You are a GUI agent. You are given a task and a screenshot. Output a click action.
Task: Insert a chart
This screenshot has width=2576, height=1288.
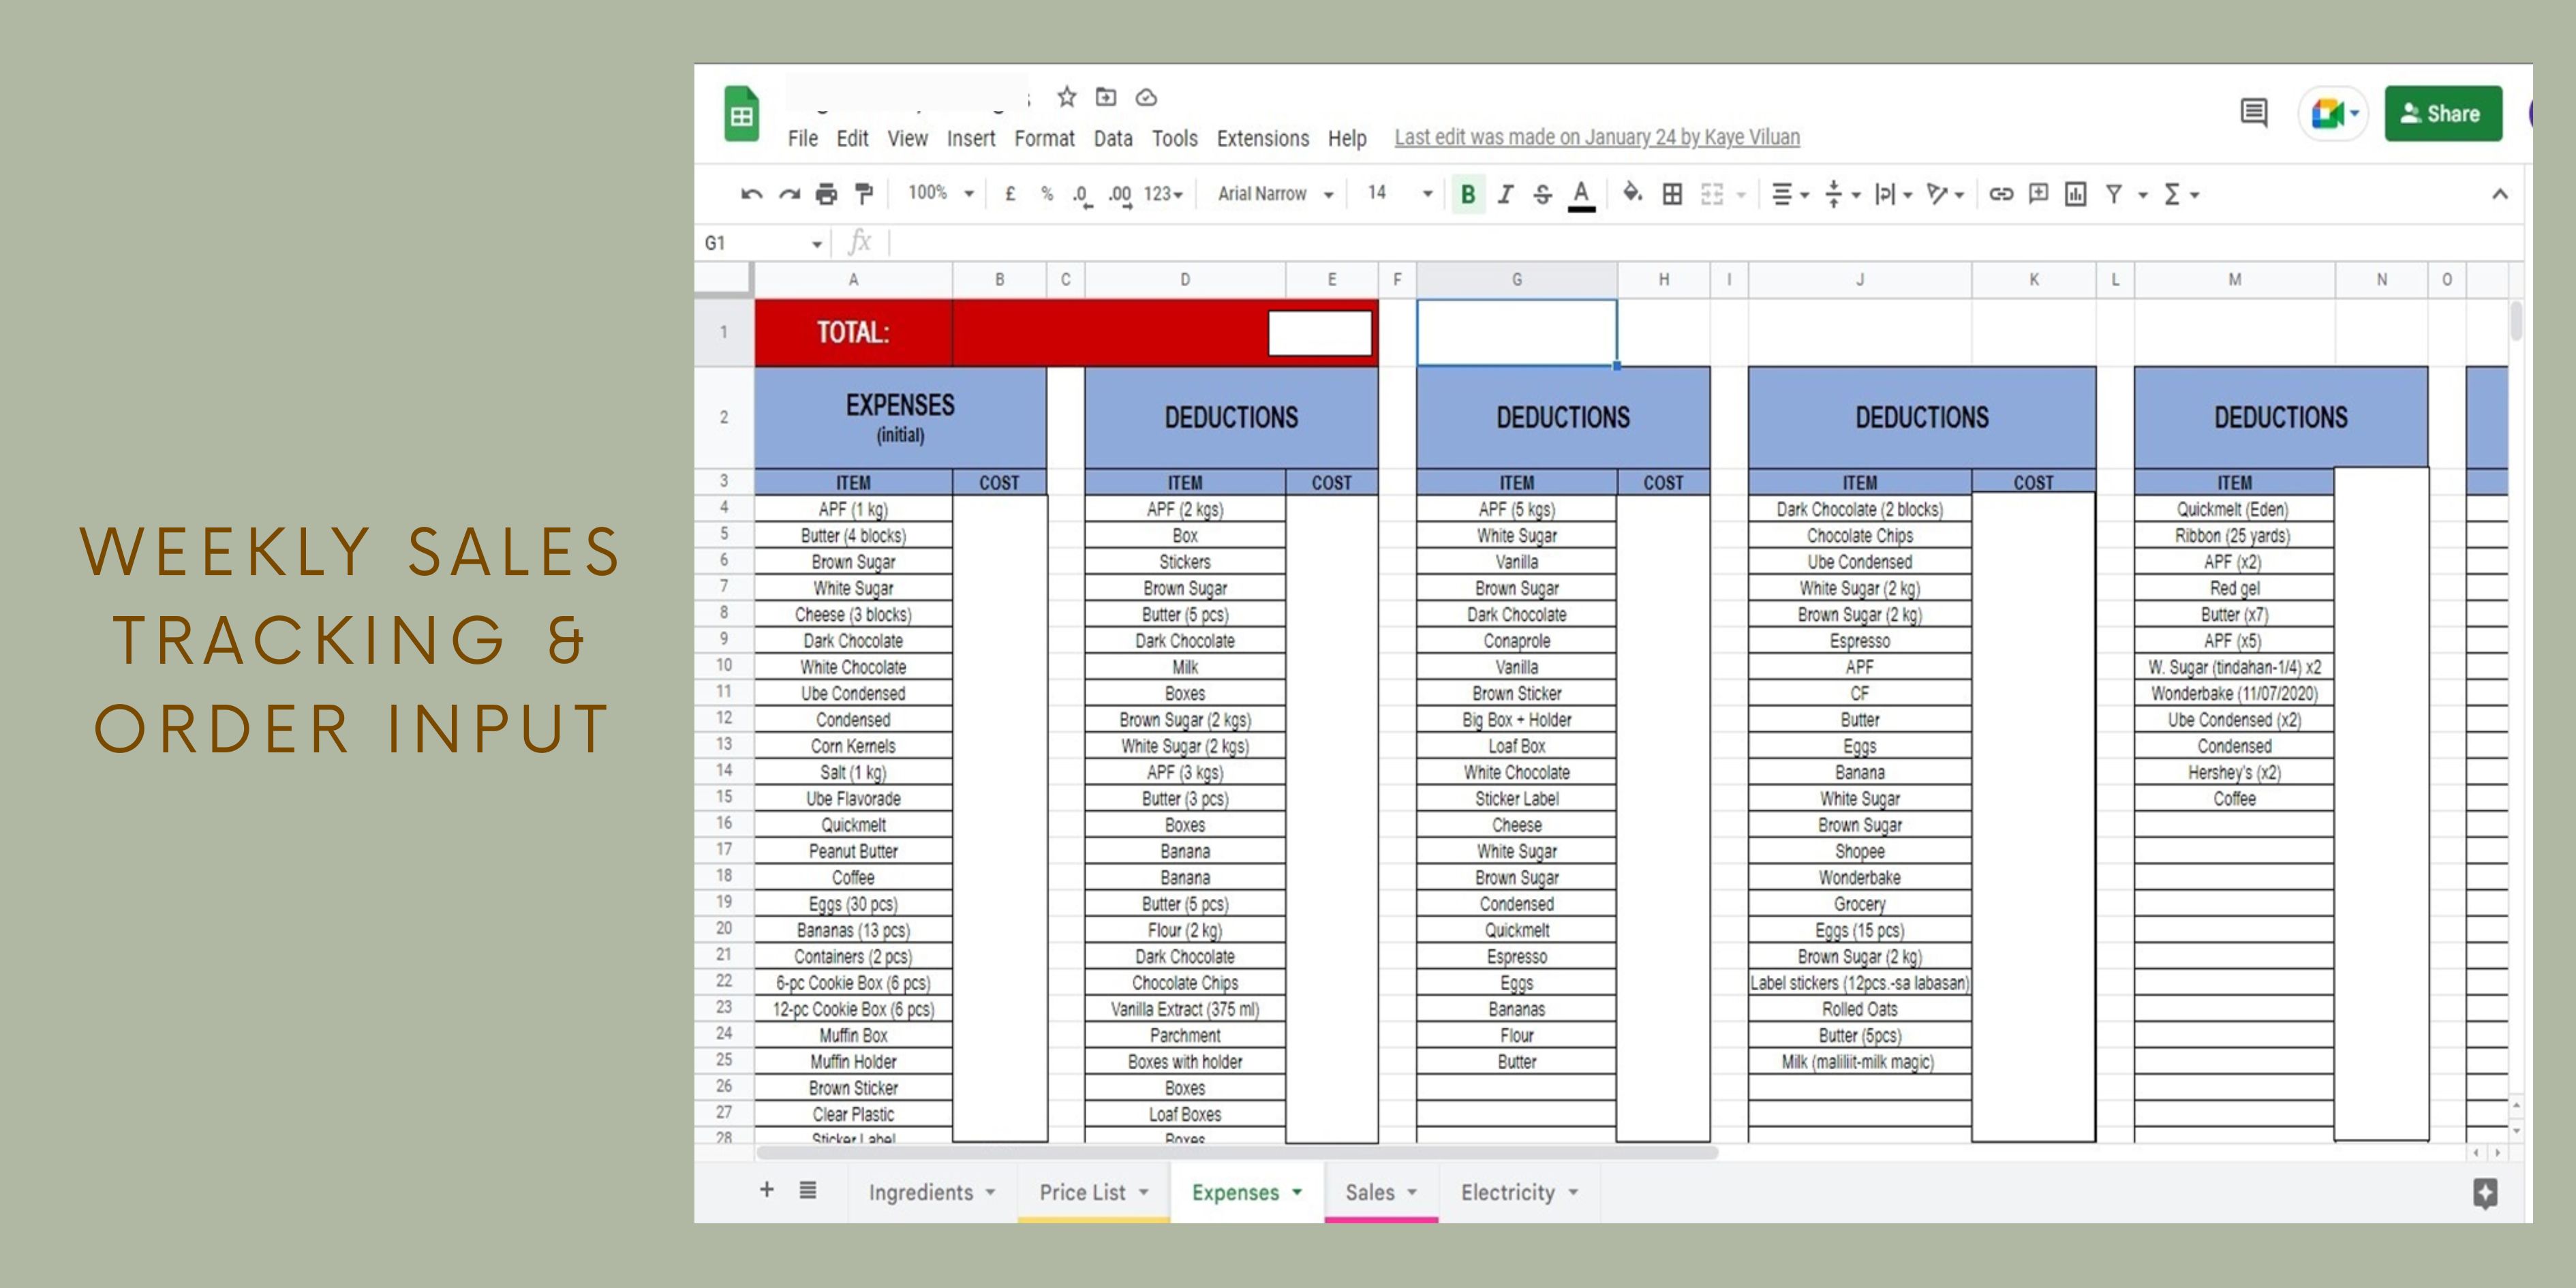click(x=2076, y=193)
